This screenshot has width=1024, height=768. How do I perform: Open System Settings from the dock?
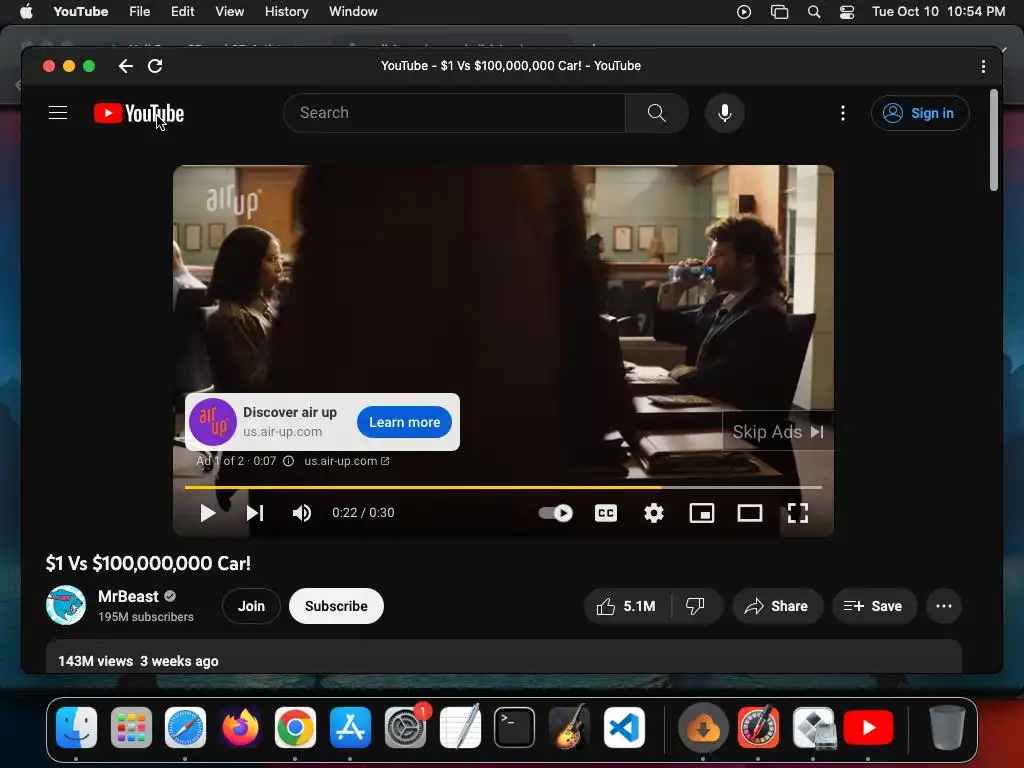(405, 728)
